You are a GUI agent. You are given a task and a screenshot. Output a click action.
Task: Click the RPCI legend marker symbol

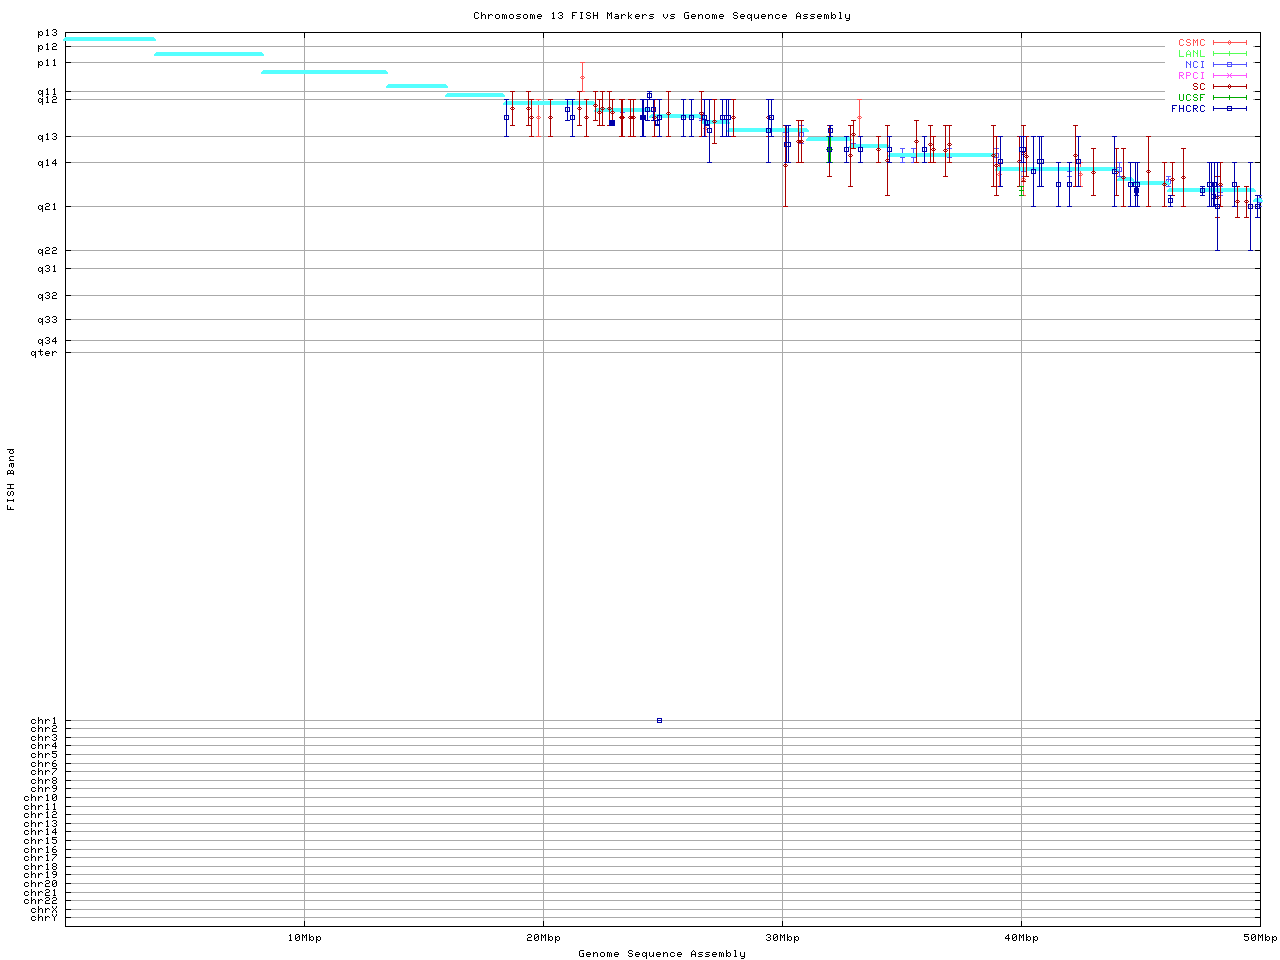(x=1229, y=76)
